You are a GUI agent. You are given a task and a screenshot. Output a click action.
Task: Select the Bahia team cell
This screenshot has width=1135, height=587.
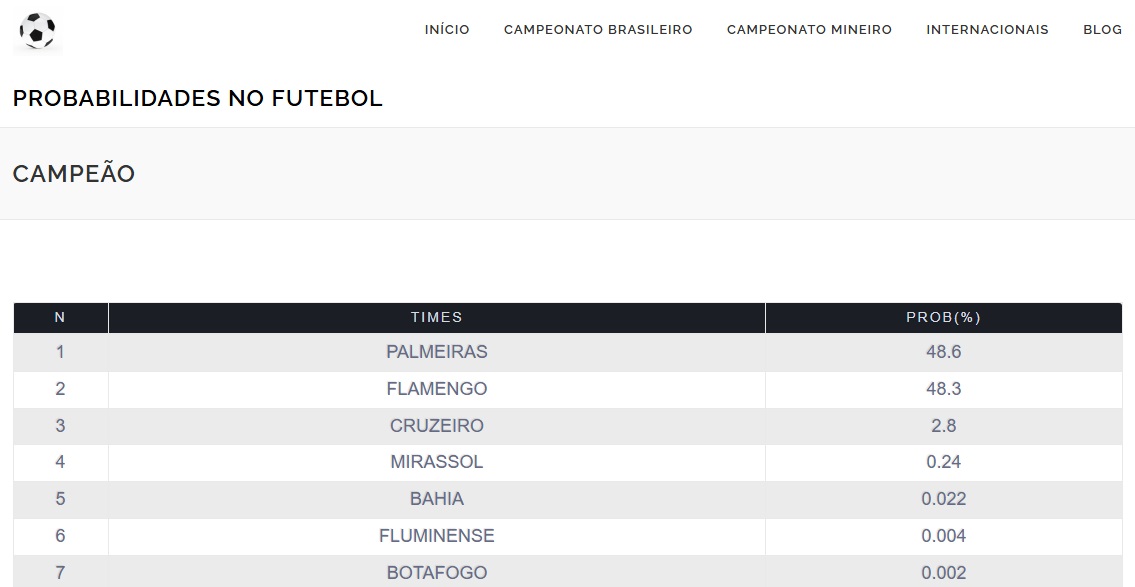436,499
